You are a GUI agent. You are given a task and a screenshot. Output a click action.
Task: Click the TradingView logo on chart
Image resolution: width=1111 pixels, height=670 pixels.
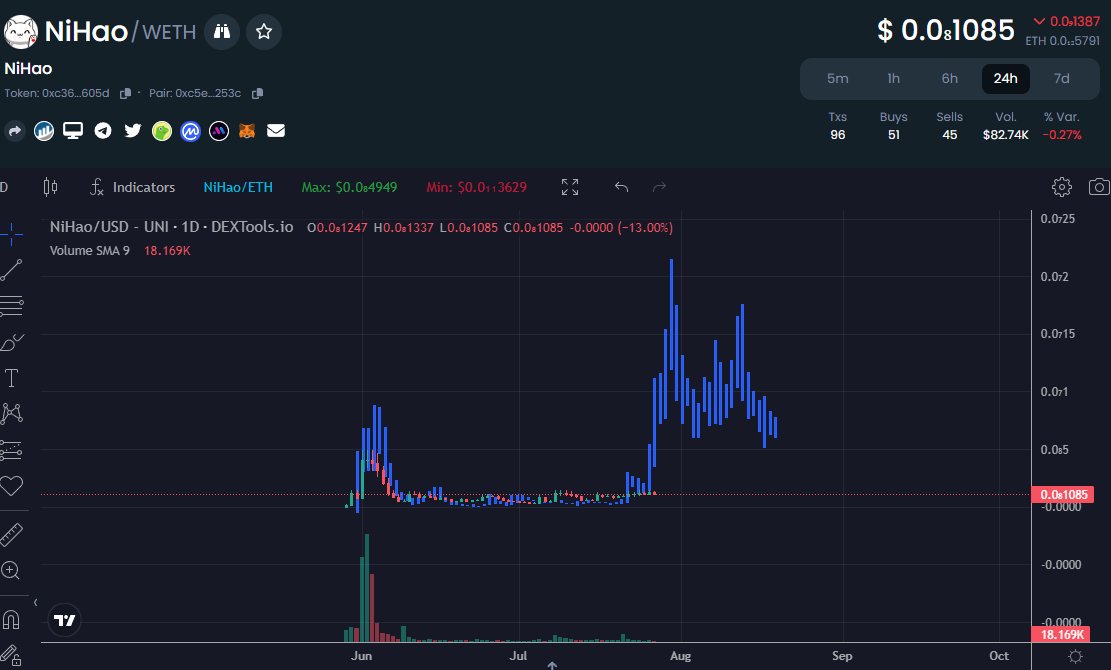coord(64,620)
